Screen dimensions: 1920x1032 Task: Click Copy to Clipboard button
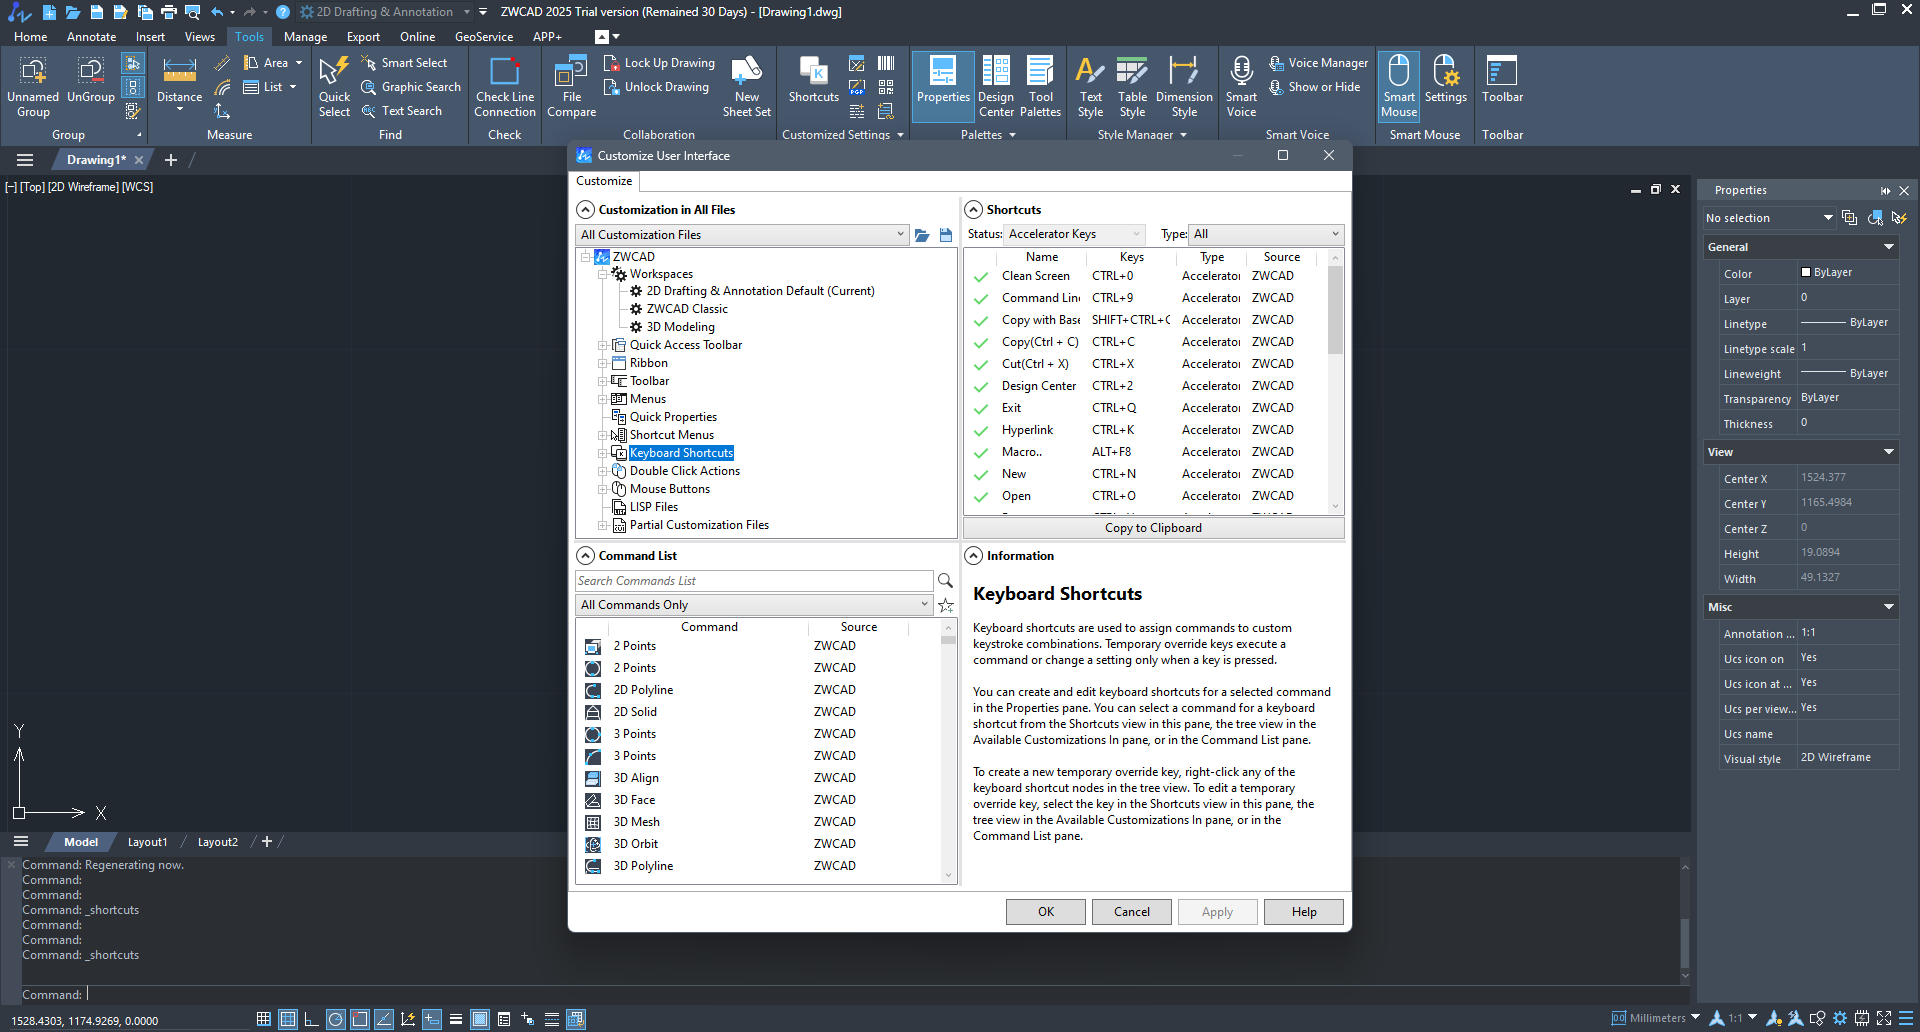click(1153, 528)
